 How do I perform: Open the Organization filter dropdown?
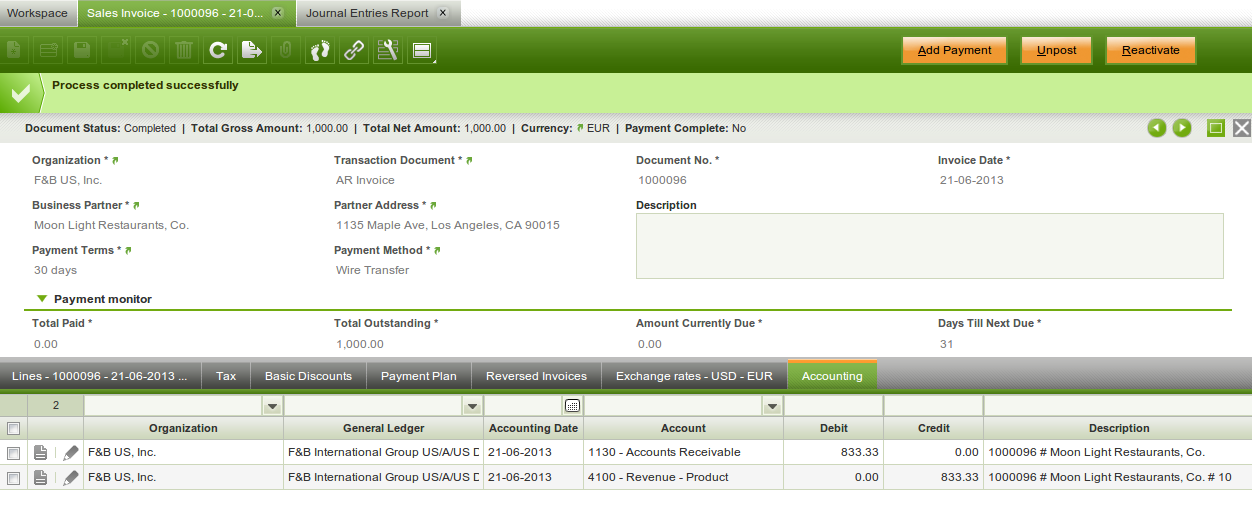click(271, 406)
